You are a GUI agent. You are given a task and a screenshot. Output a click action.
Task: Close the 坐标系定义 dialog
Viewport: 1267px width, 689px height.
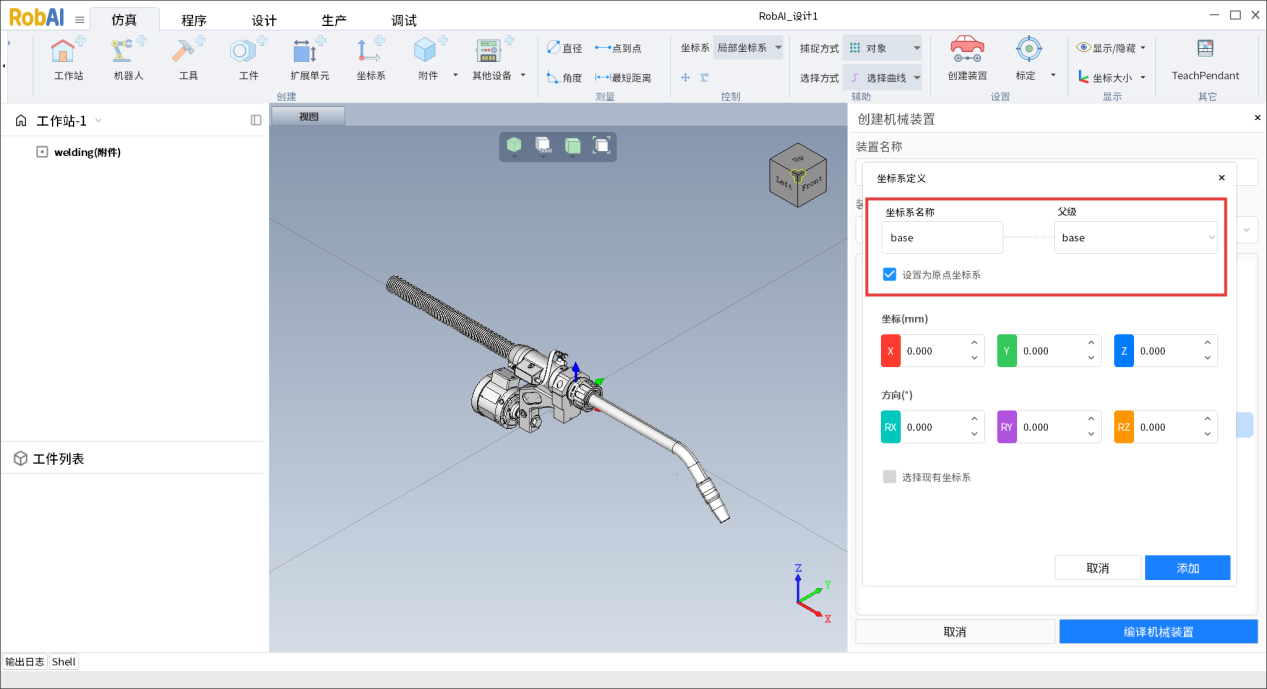click(x=1221, y=178)
